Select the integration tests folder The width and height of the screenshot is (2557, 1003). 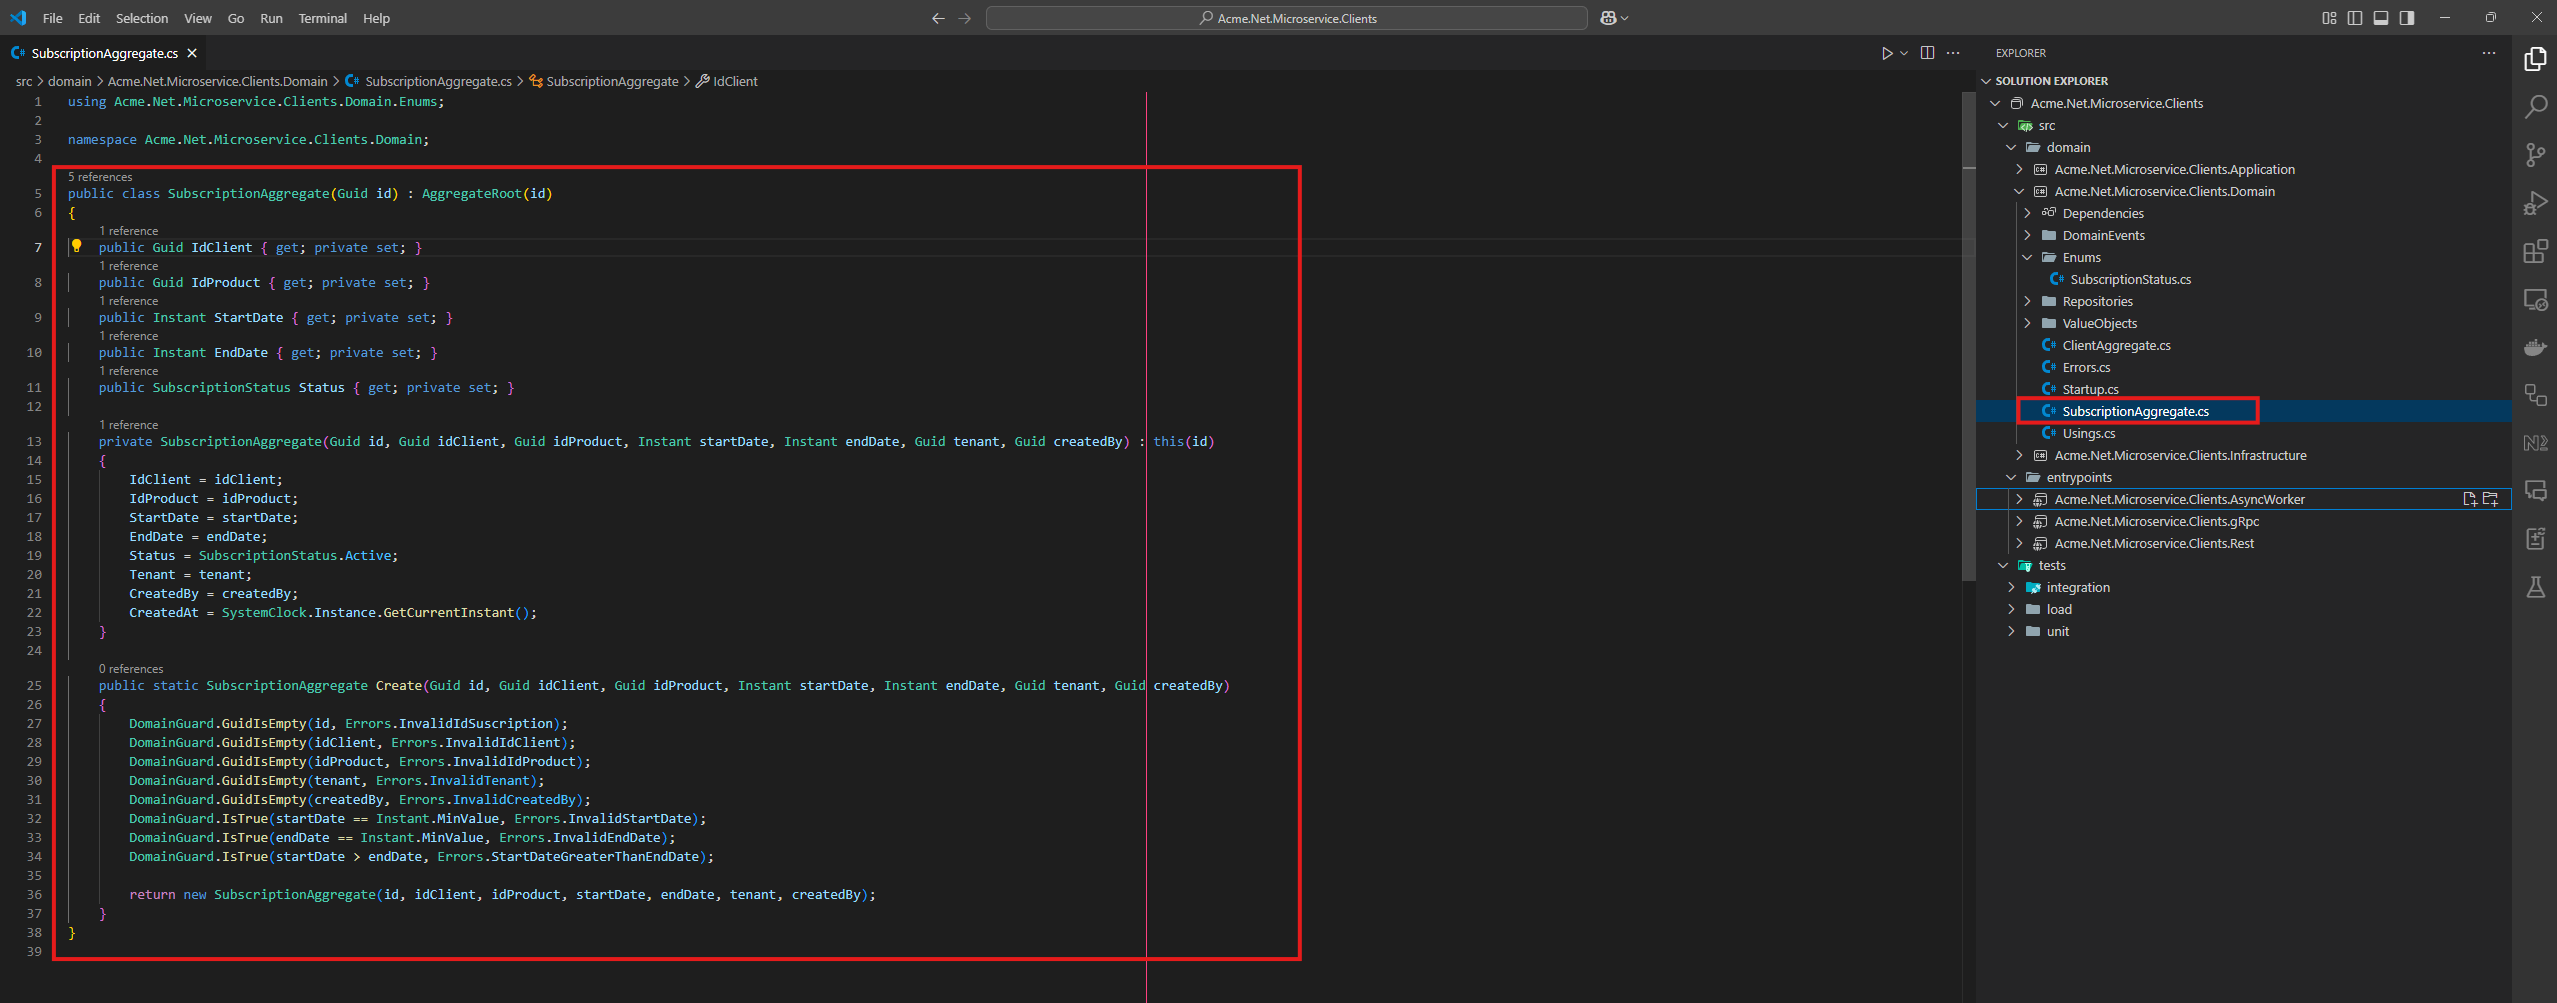pyautogui.click(x=2078, y=587)
